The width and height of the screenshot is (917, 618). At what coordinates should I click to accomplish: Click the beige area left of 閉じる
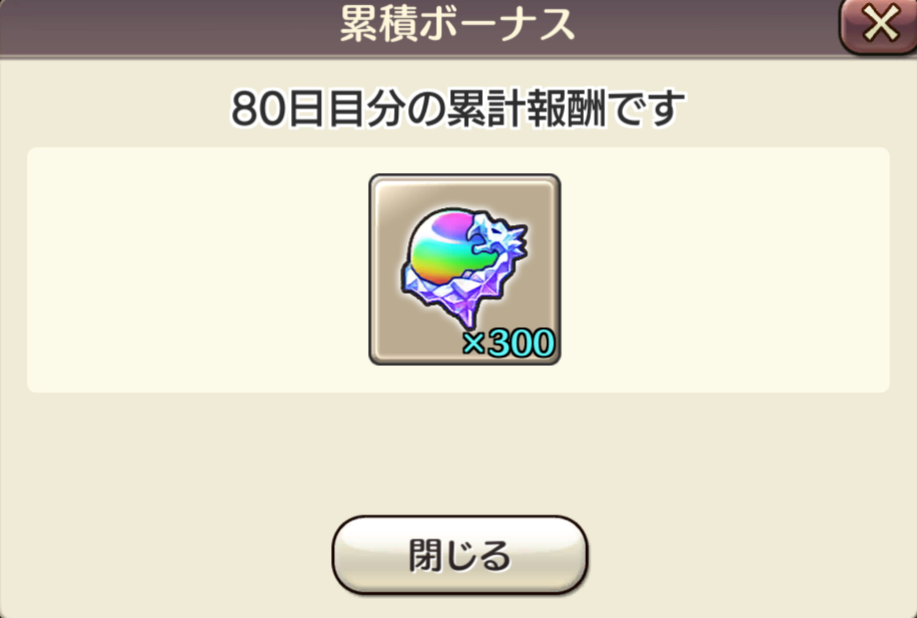point(166,555)
